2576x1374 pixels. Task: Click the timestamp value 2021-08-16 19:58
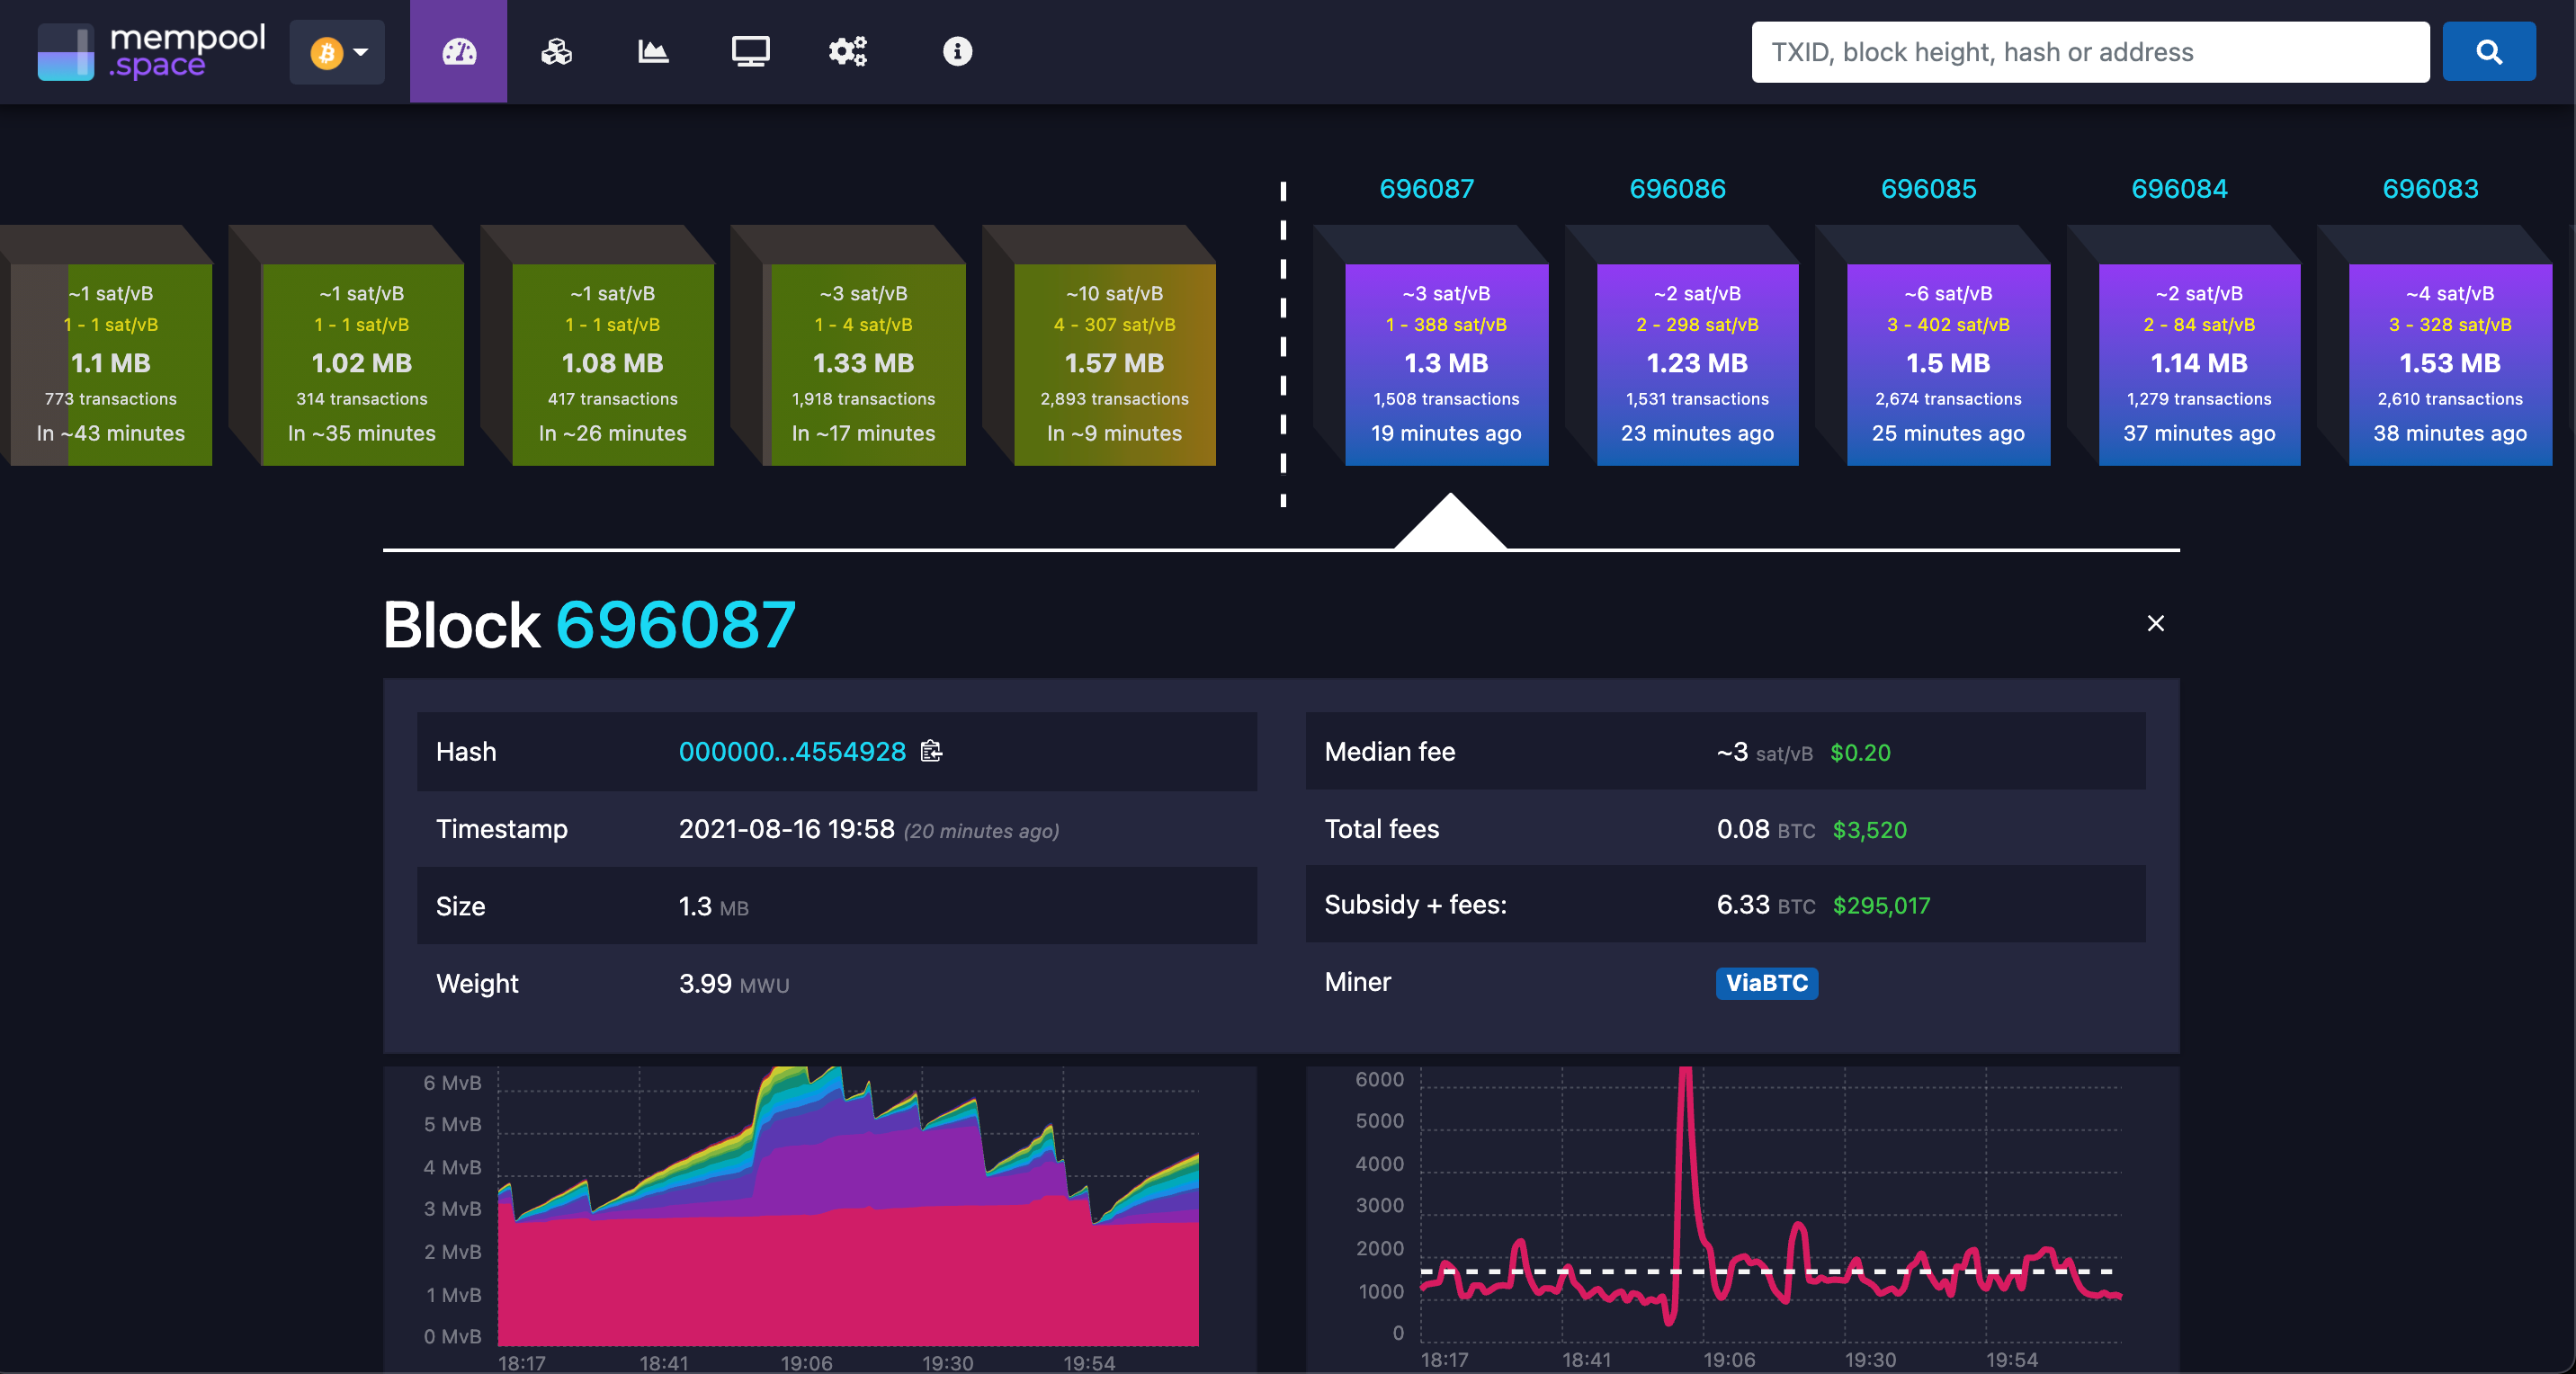[786, 829]
